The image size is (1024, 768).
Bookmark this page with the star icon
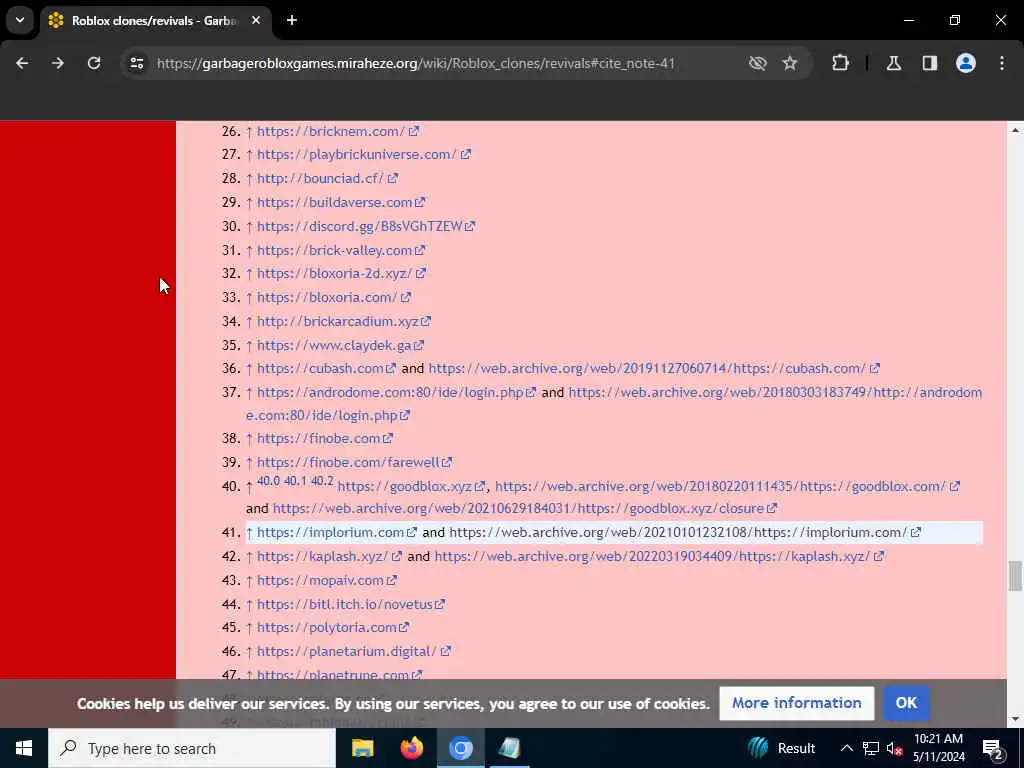(790, 63)
